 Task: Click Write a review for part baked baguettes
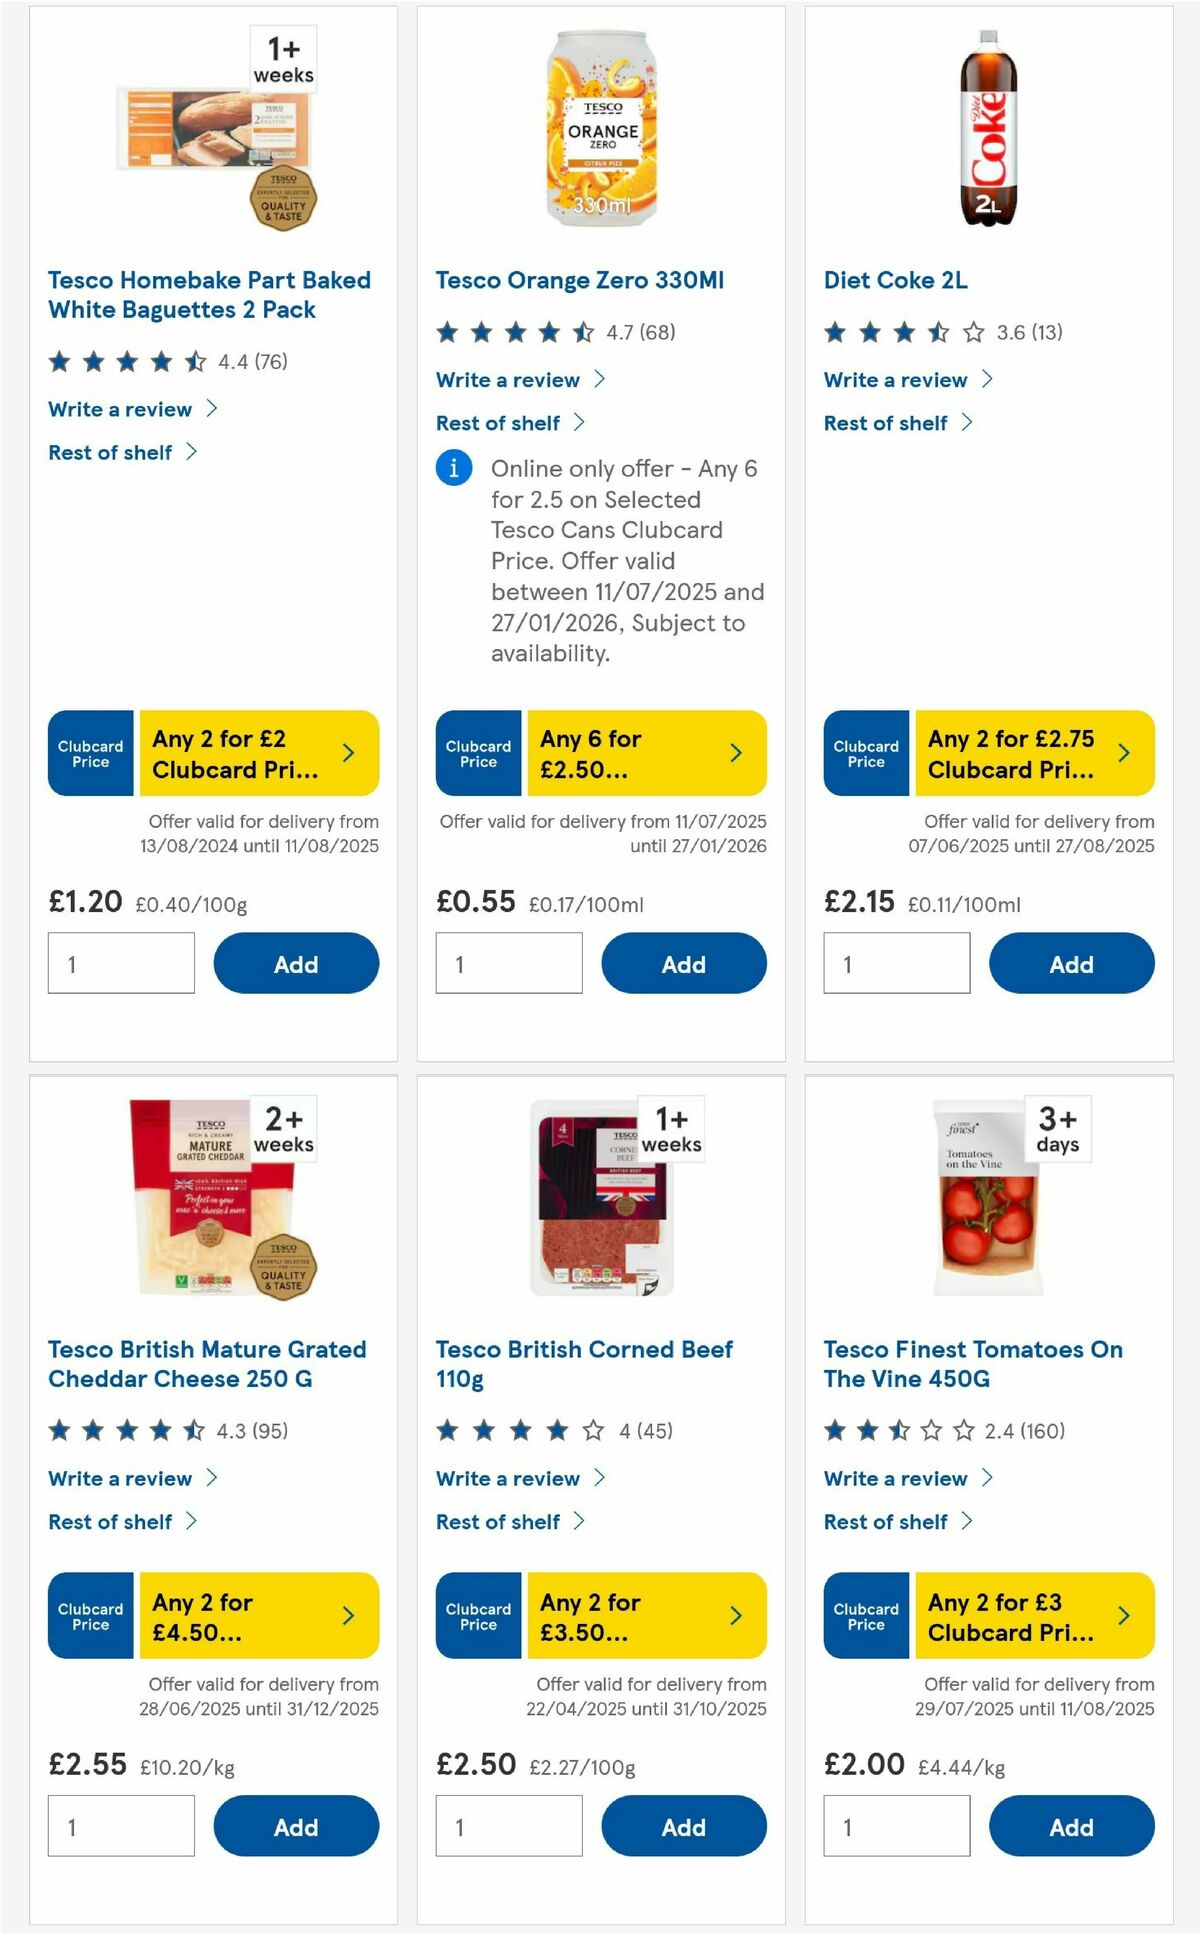tap(118, 409)
